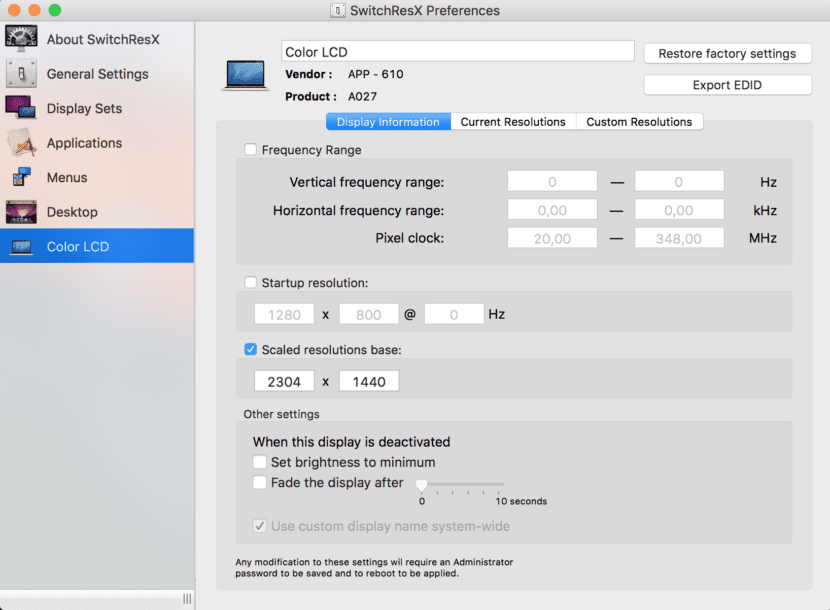
Task: Click startup resolution refresh rate field
Action: pyautogui.click(x=454, y=315)
